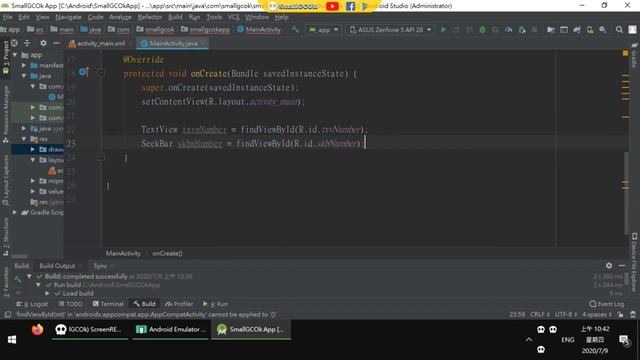Collapse the res folder node
This screenshot has width=640, height=360.
[24, 139]
